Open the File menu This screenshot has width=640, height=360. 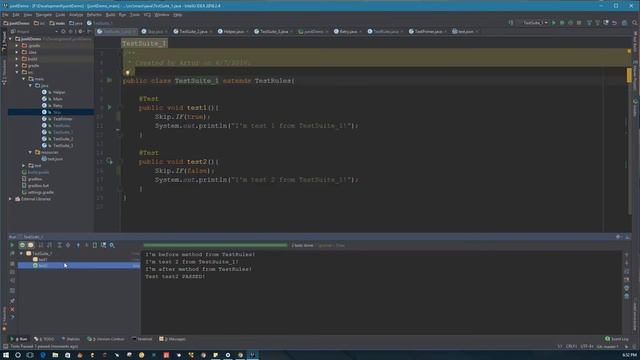(5, 15)
